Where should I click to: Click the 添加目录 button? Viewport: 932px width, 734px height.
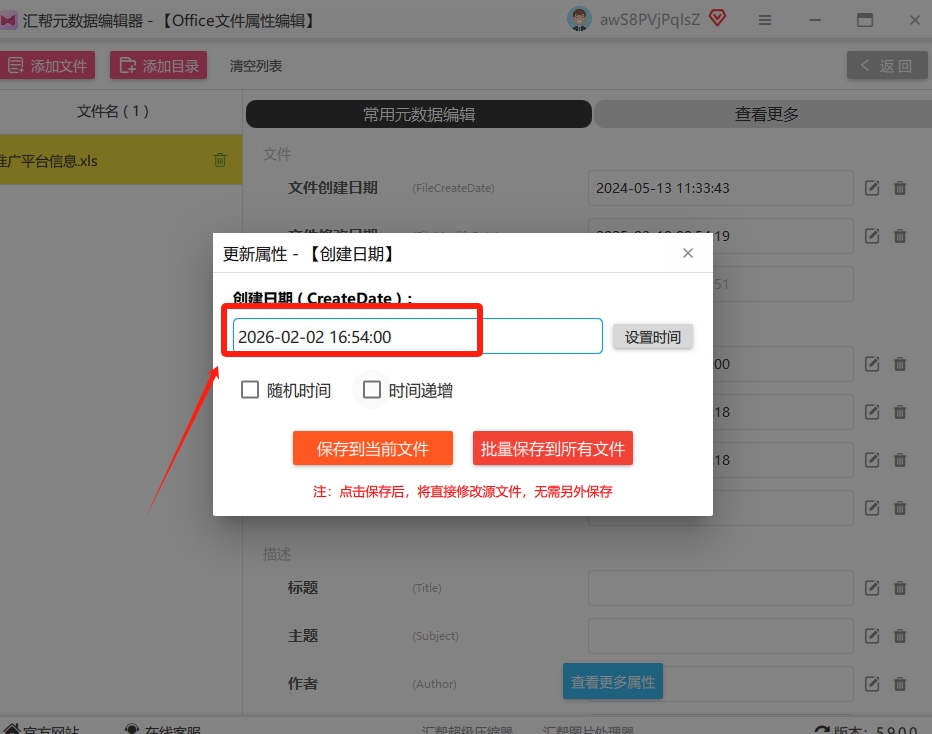158,65
